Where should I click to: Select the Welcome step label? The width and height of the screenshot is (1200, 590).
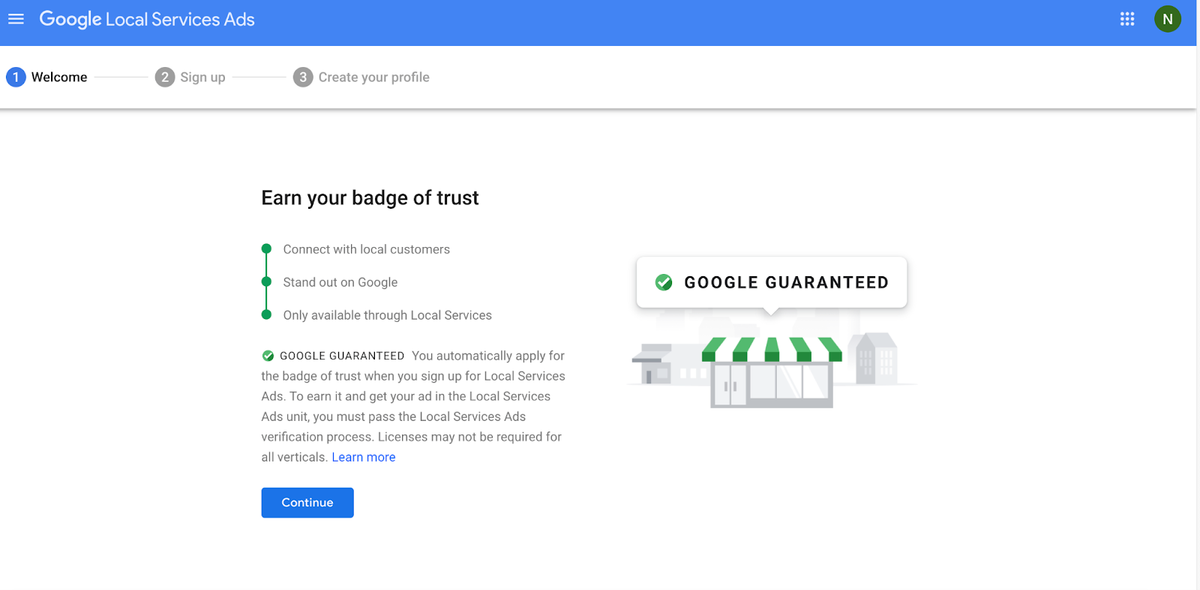point(59,77)
